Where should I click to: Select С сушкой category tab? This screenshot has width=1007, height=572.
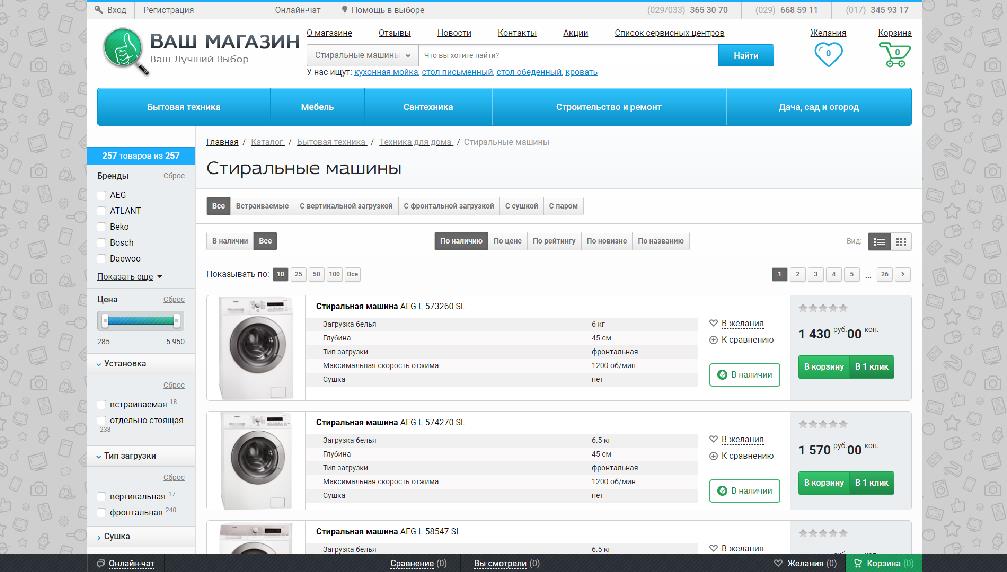point(521,206)
